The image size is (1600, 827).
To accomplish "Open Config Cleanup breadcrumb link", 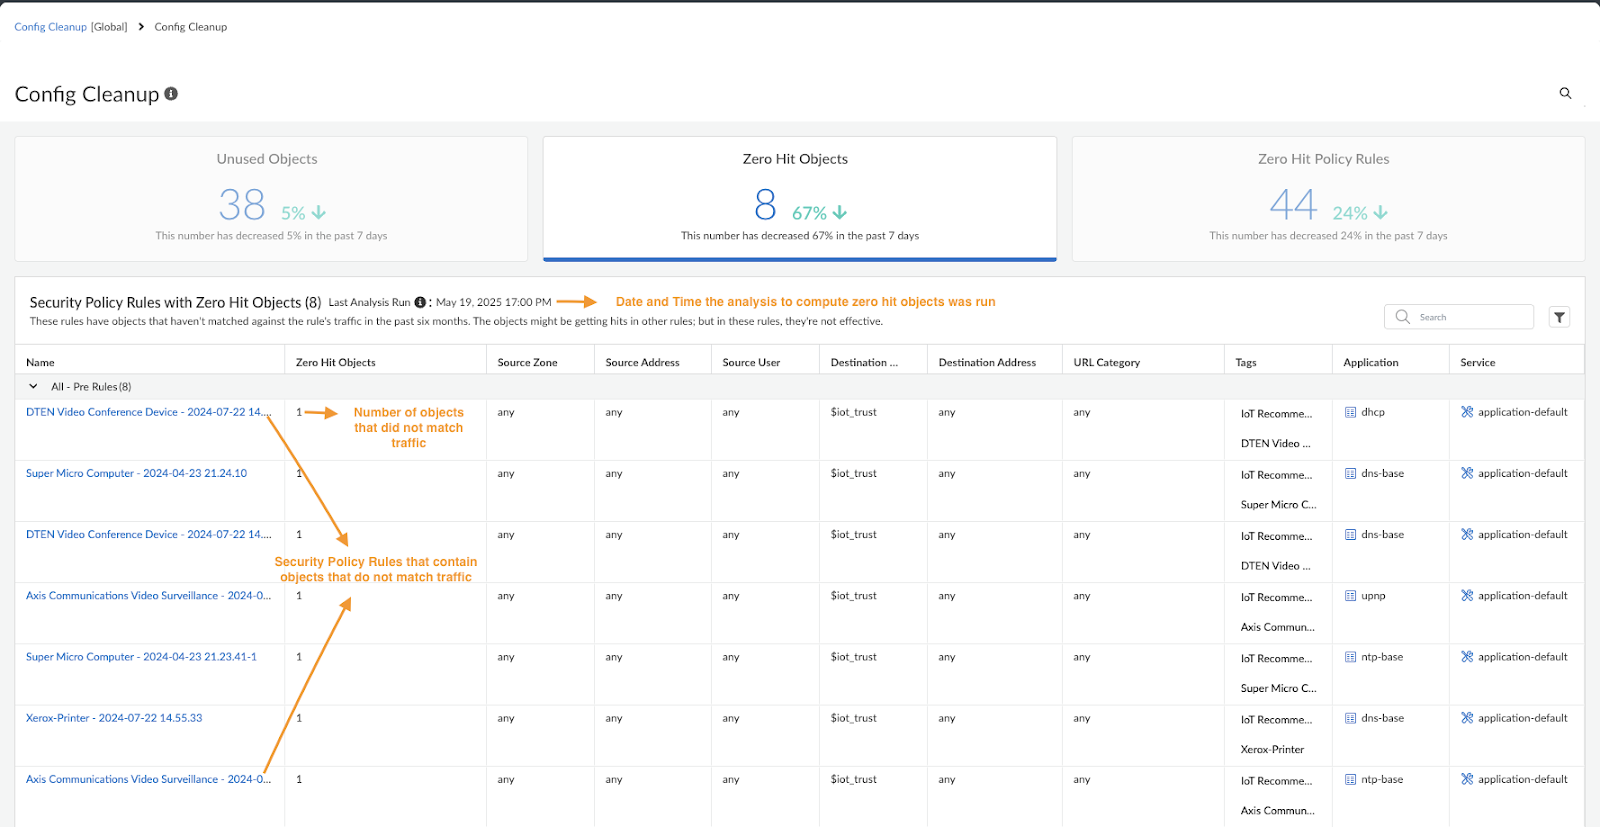I will point(50,27).
